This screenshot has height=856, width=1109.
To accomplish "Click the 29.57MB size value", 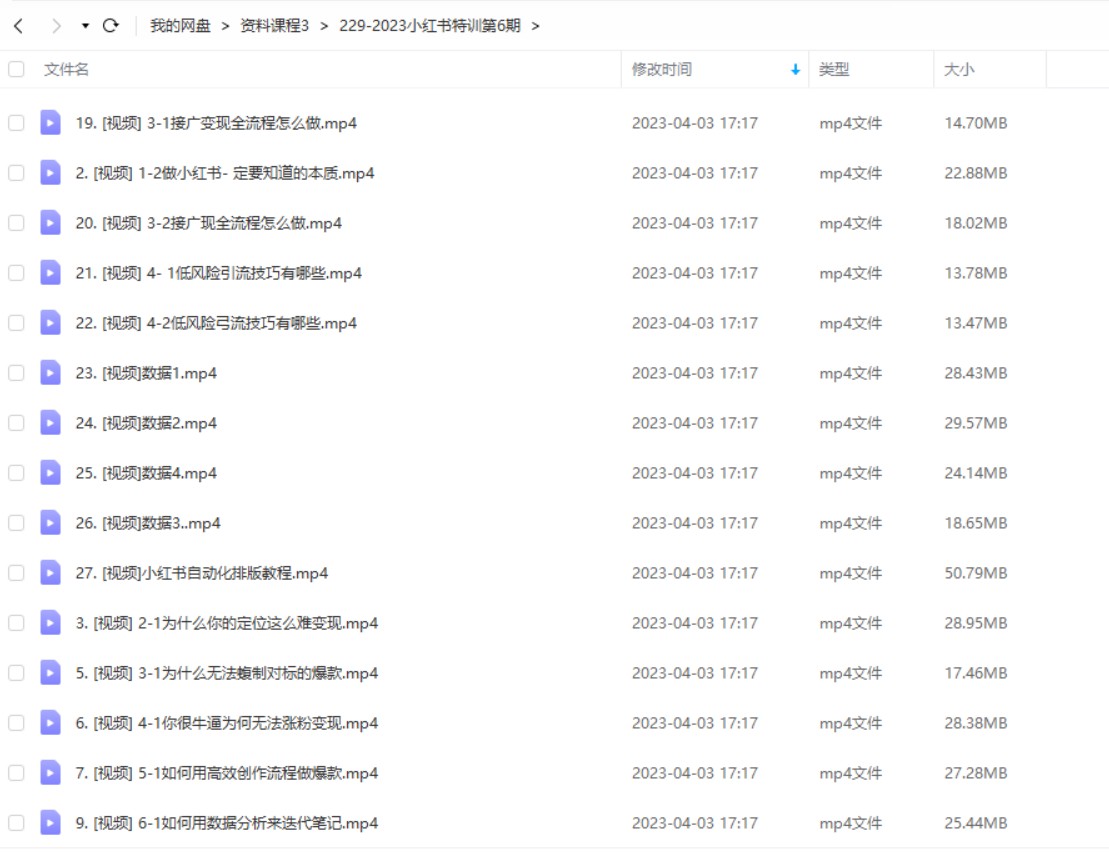I will tap(976, 423).
